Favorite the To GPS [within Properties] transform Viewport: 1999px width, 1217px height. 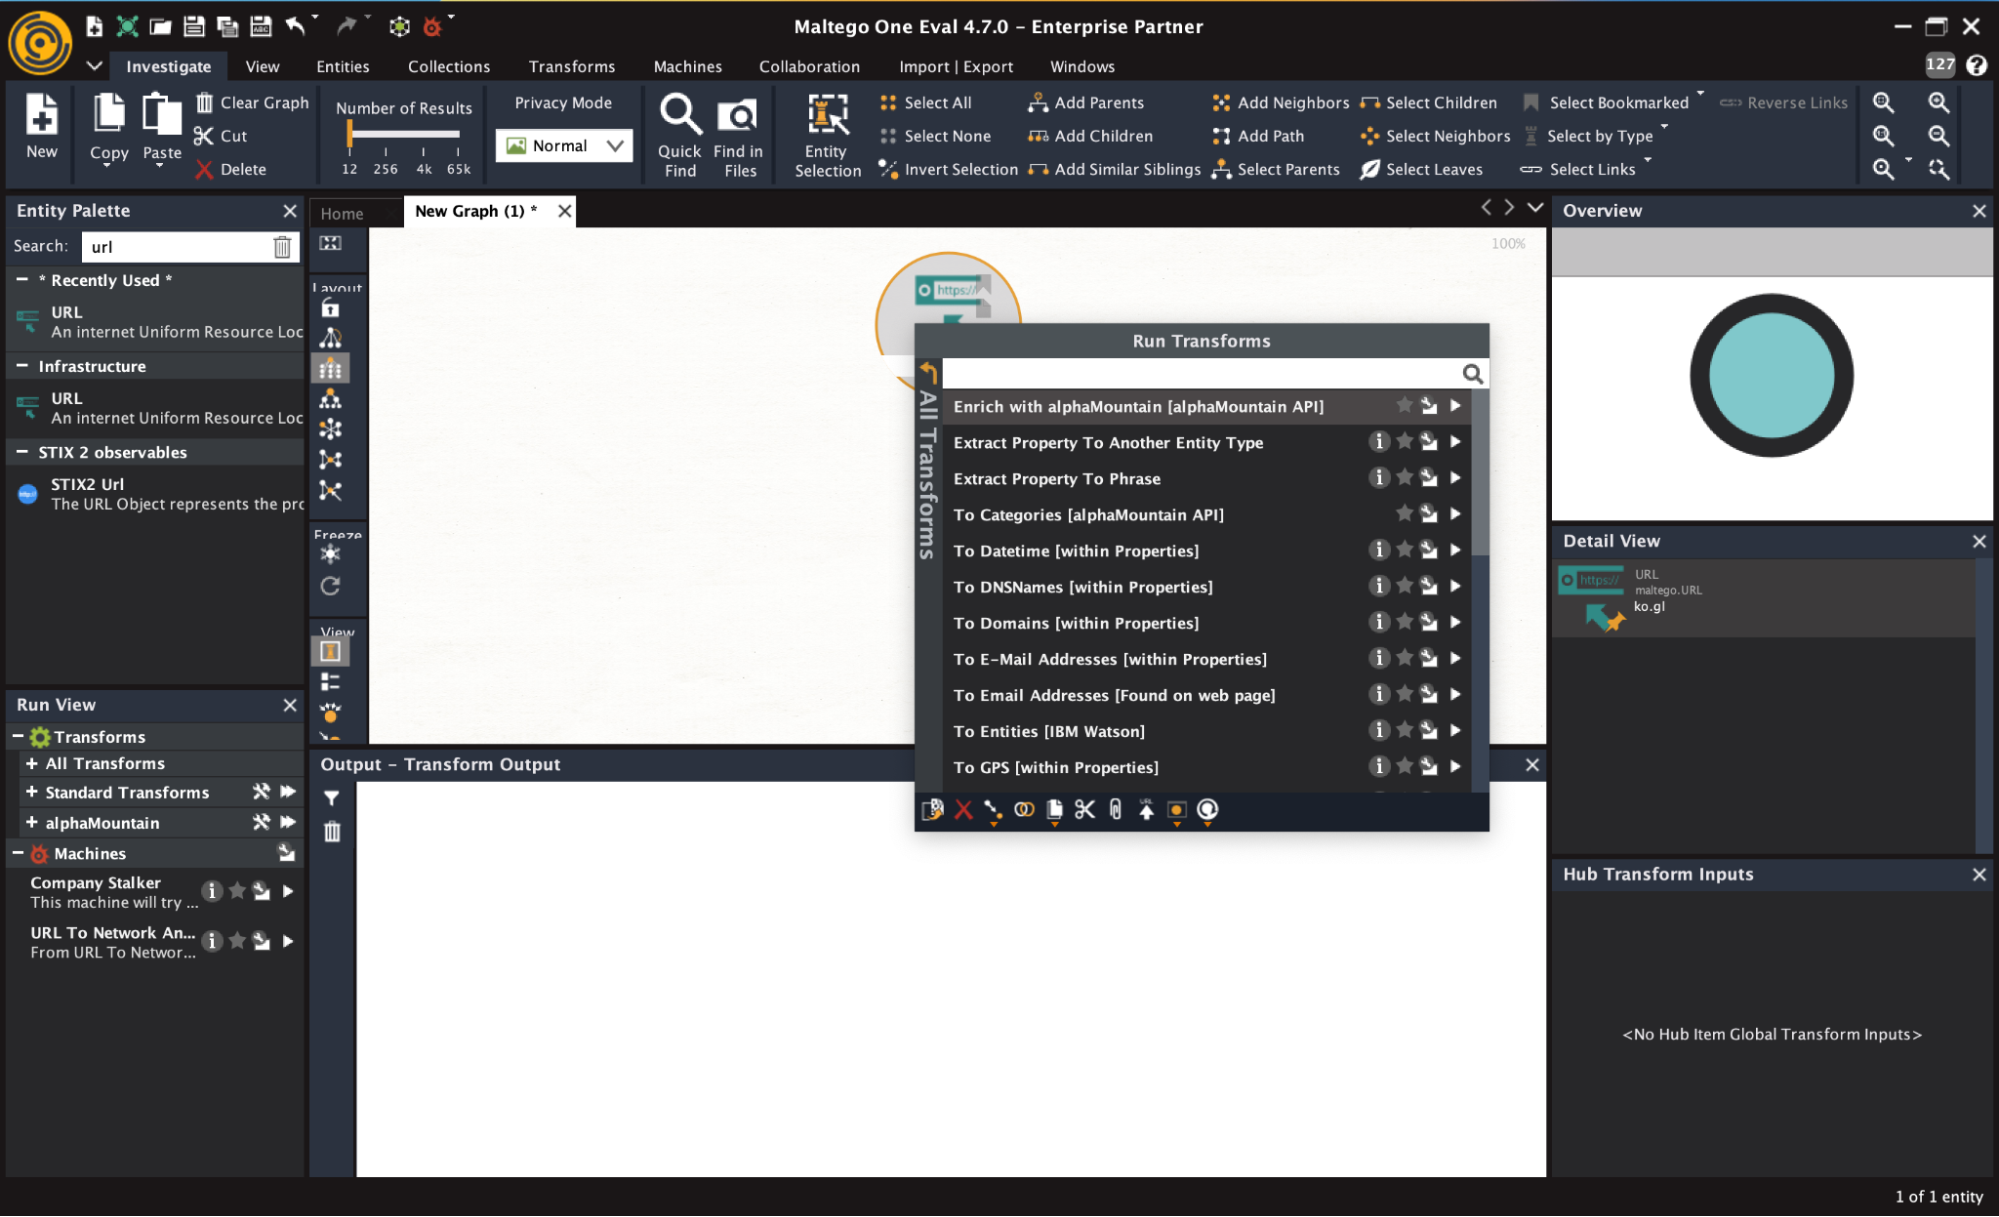click(x=1404, y=766)
